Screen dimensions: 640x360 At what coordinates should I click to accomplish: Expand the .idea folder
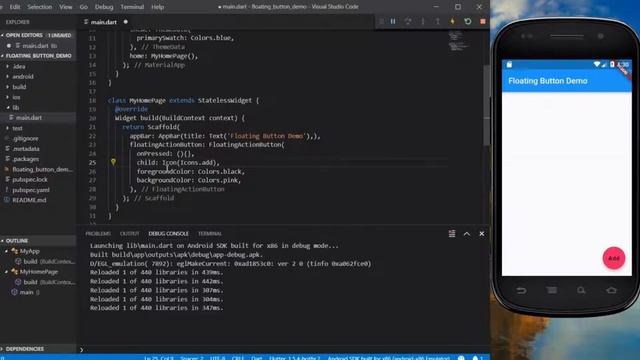(x=7, y=66)
